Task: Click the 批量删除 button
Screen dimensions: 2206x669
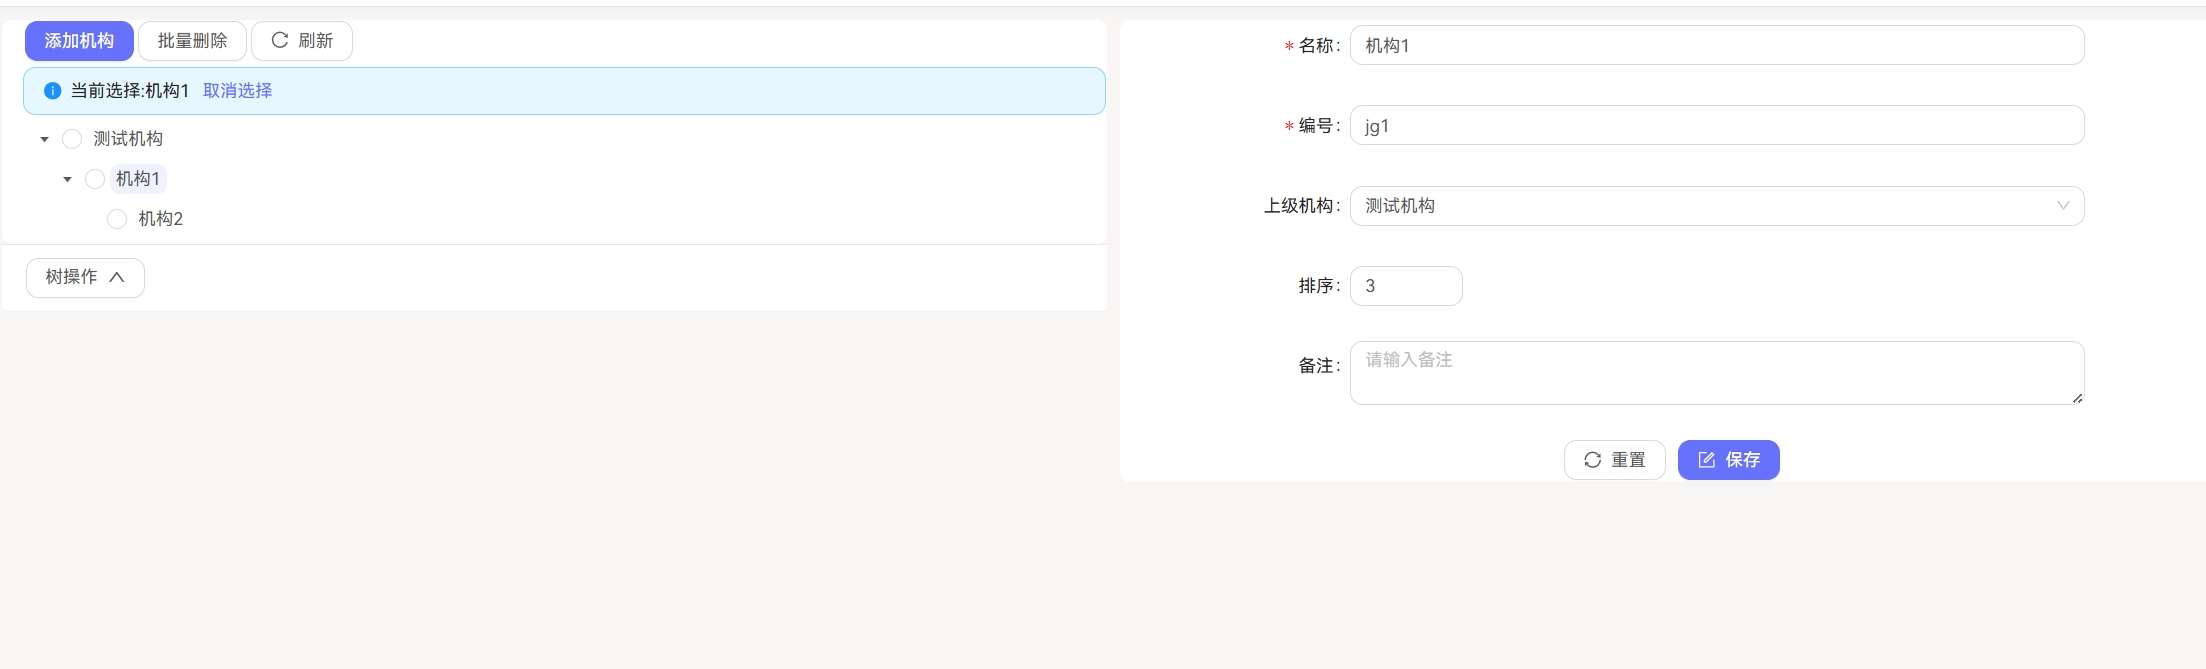Action: tap(192, 41)
